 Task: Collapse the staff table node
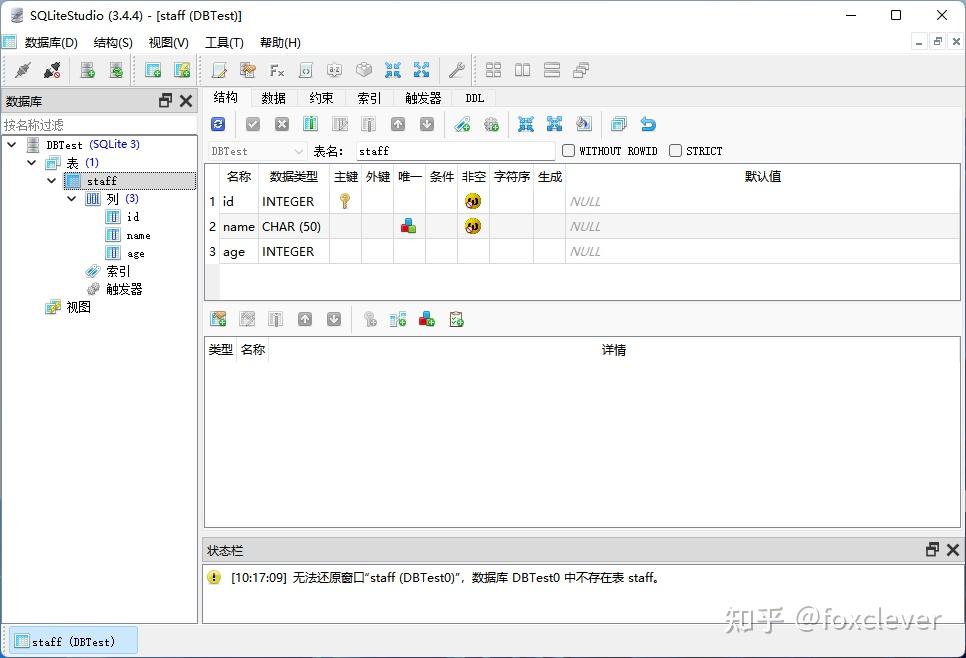coord(51,180)
